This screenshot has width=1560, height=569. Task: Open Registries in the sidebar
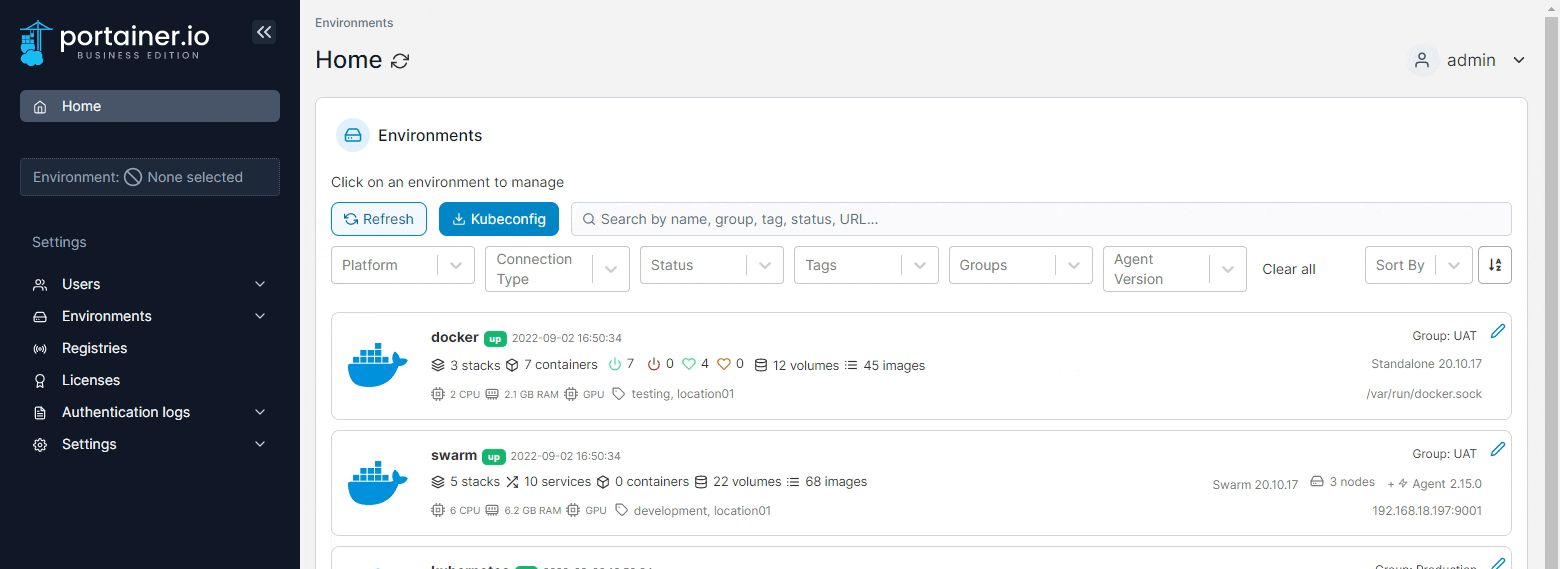tap(94, 348)
